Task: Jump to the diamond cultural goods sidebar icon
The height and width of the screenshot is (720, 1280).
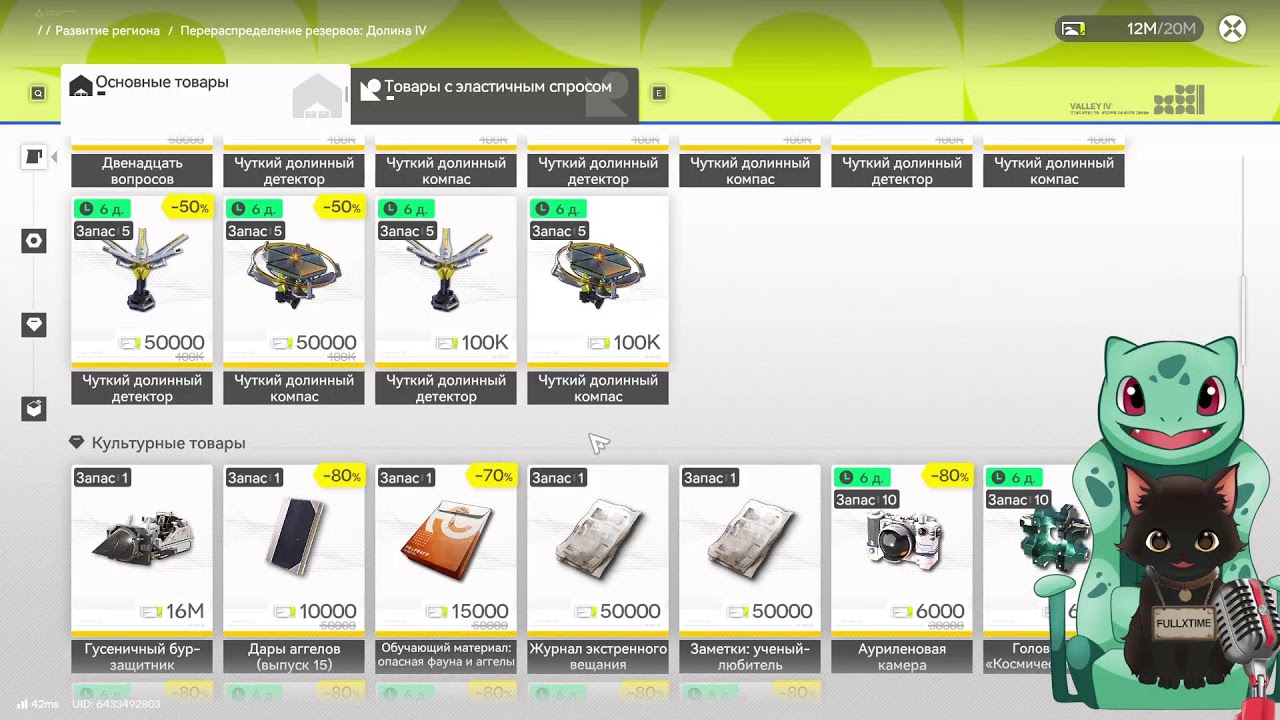Action: 34,325
